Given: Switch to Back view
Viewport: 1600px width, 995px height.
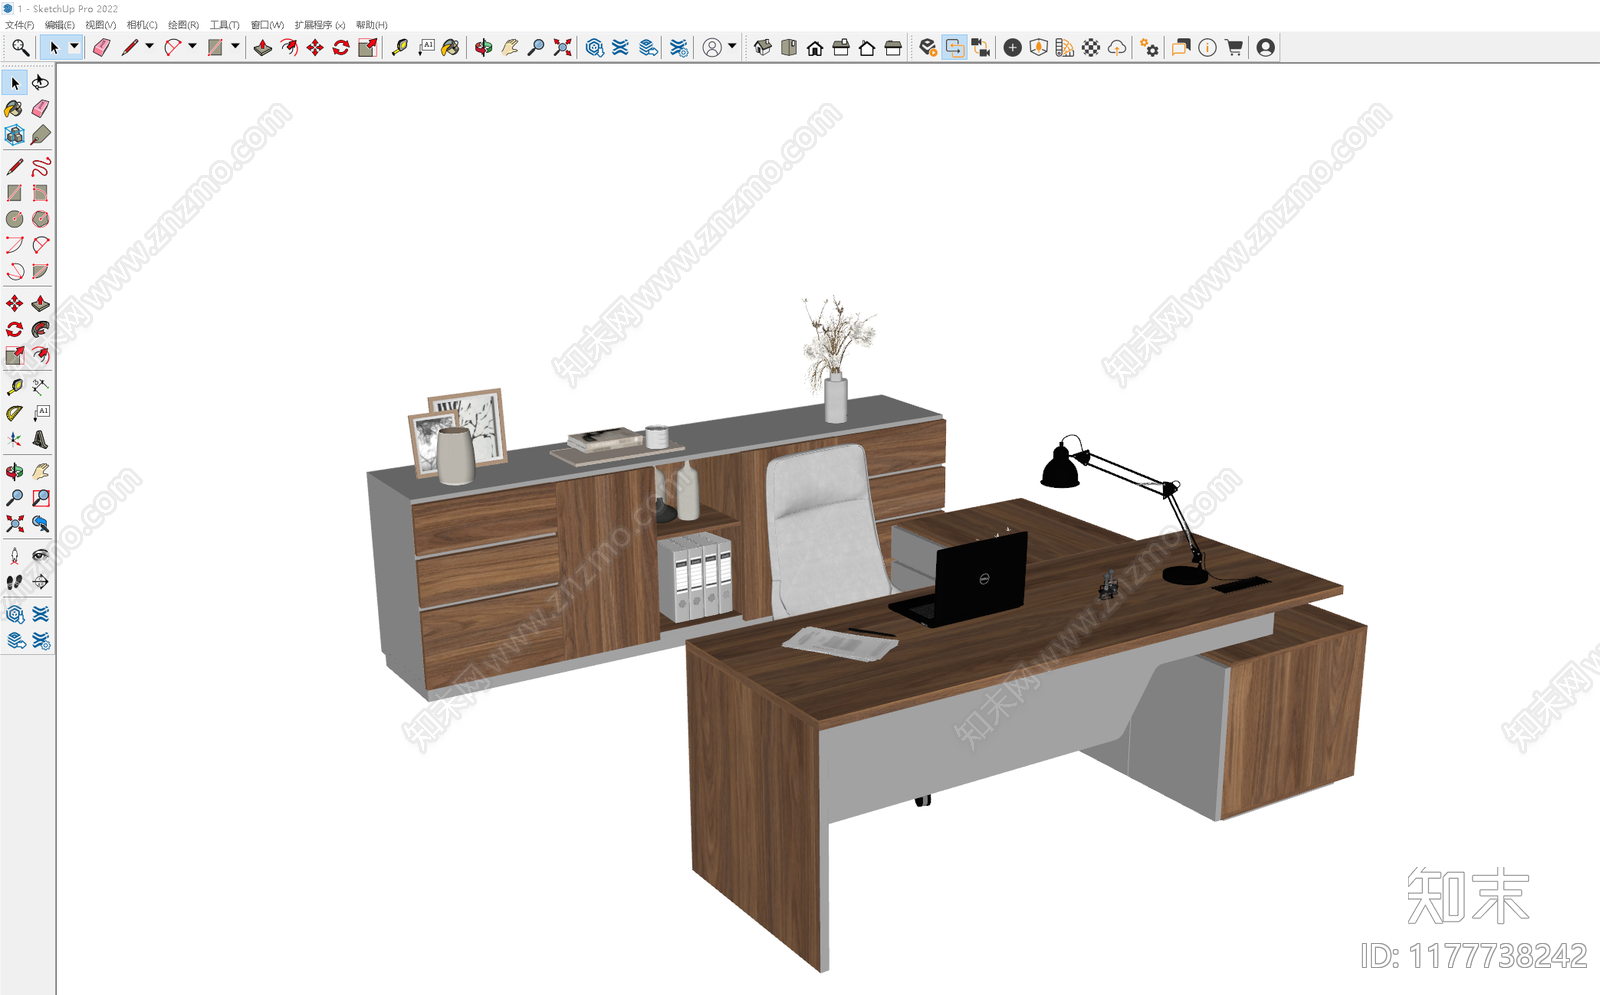Looking at the screenshot, I should 867,47.
